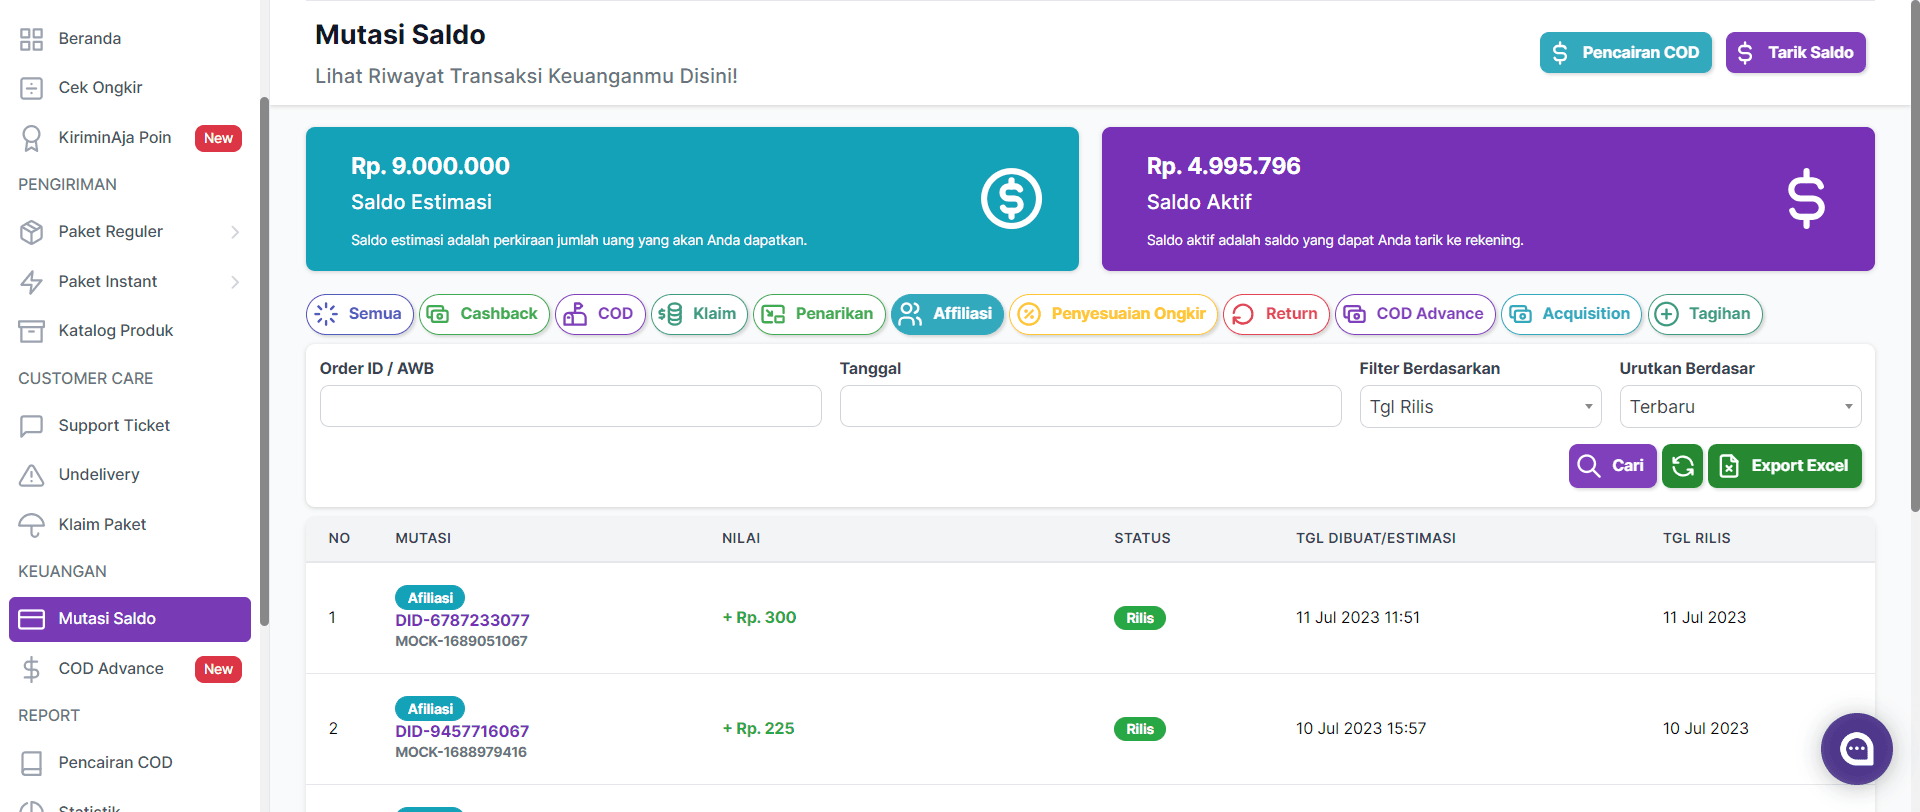The image size is (1920, 812).
Task: Expand the Paket Instant submenu
Action: click(235, 282)
